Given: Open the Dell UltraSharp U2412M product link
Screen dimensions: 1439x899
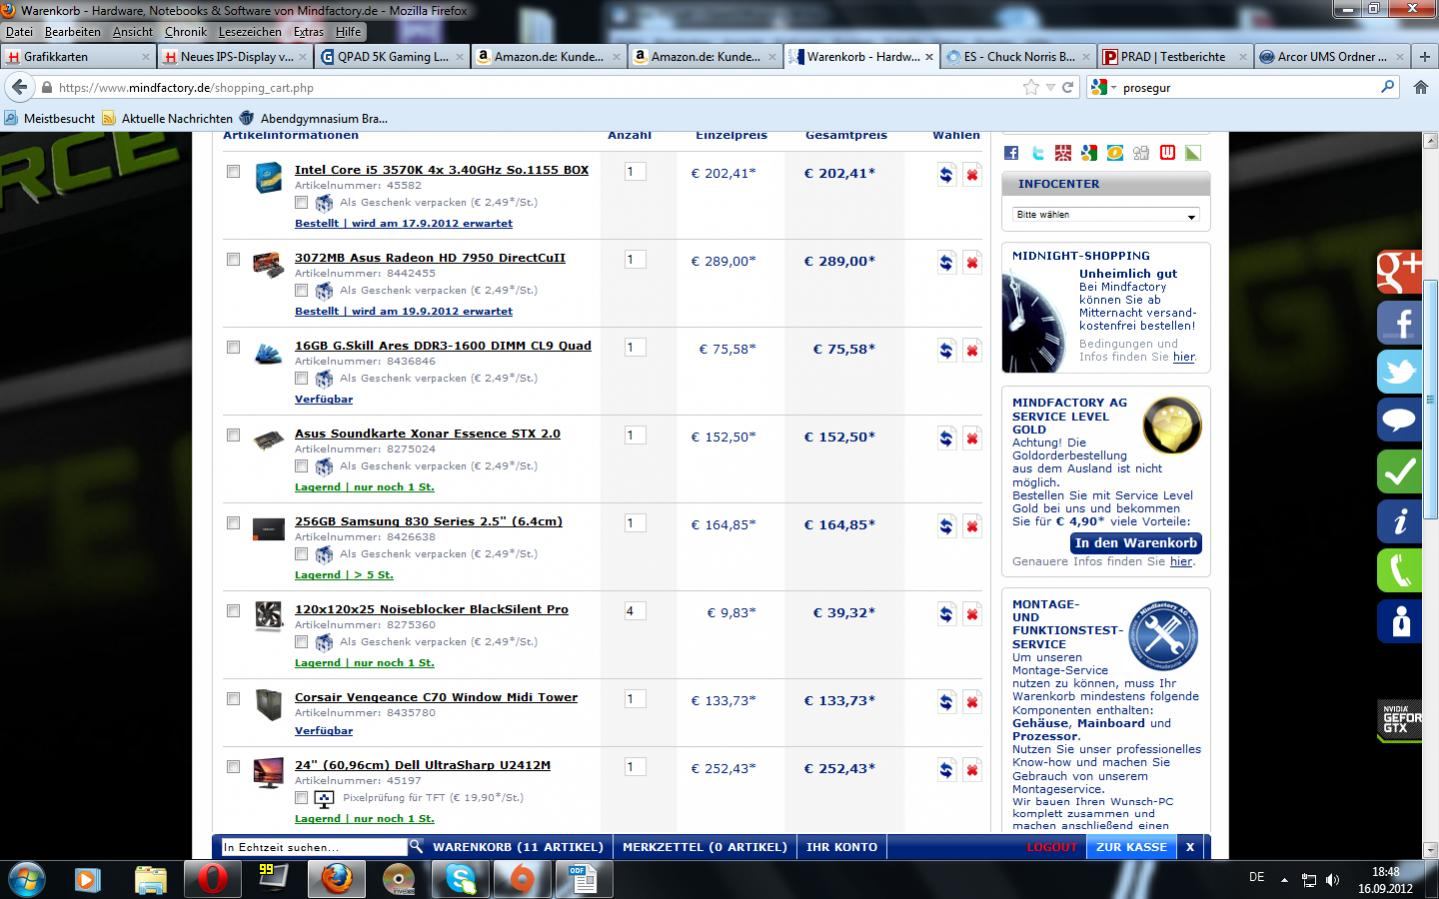Looking at the screenshot, I should [x=422, y=765].
